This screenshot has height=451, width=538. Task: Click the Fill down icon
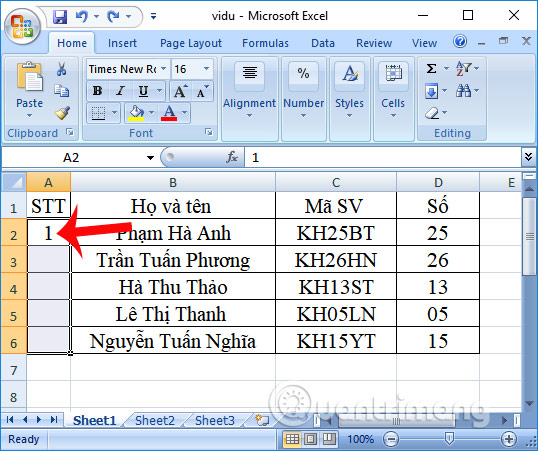(431, 91)
